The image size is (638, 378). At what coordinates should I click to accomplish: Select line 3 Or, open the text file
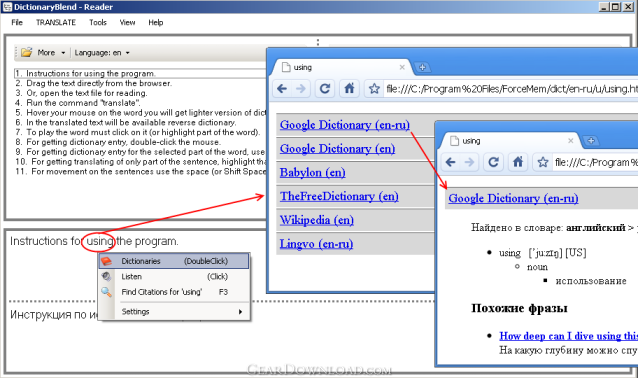81,93
